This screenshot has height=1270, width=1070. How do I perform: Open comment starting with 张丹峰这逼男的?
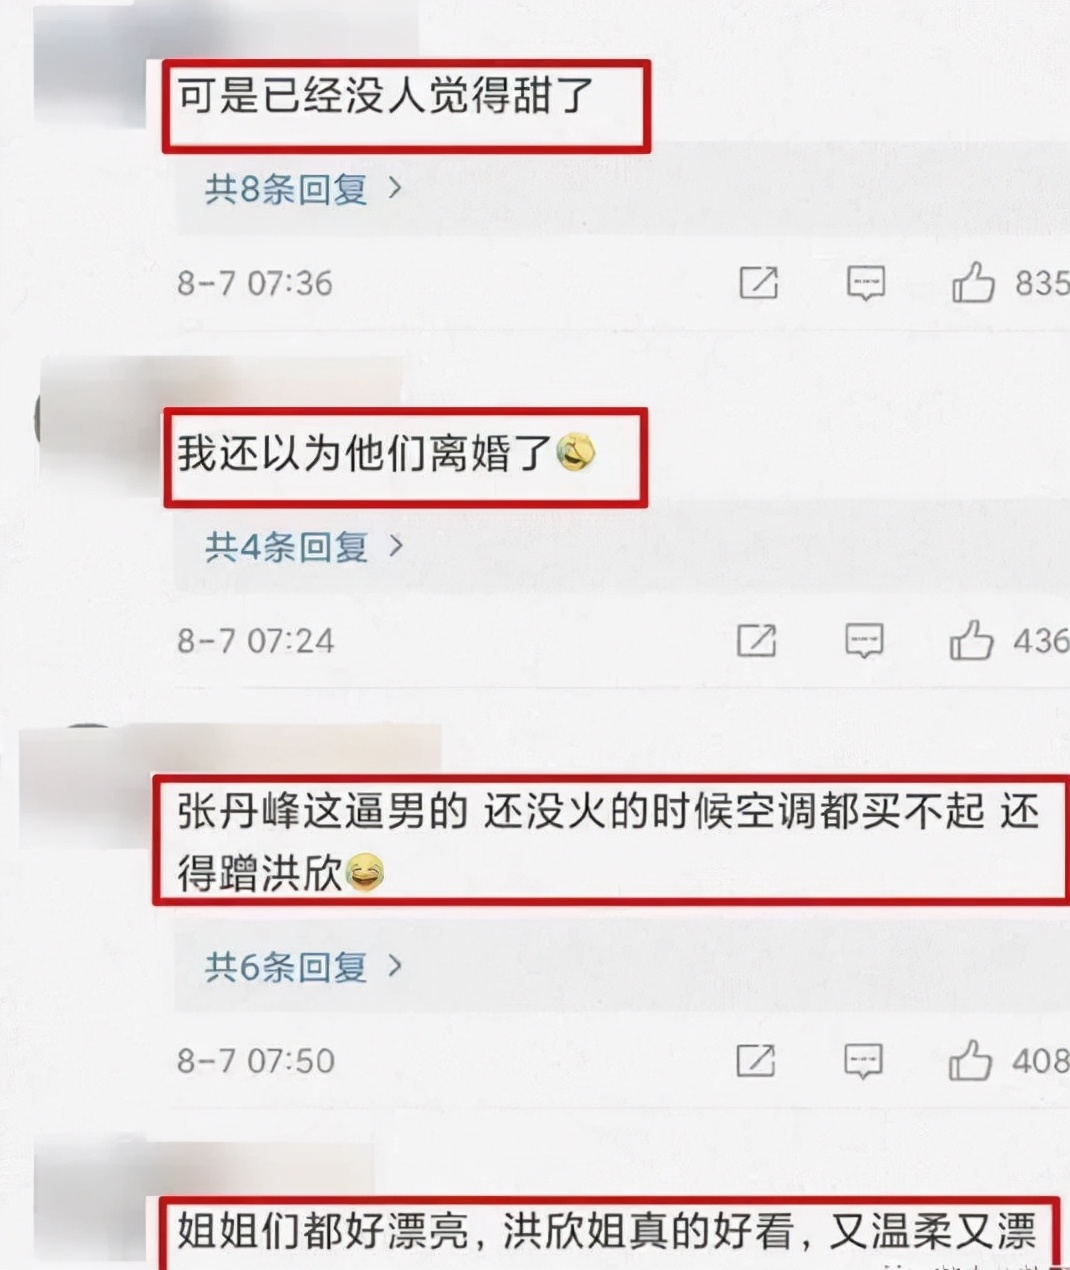(x=609, y=842)
